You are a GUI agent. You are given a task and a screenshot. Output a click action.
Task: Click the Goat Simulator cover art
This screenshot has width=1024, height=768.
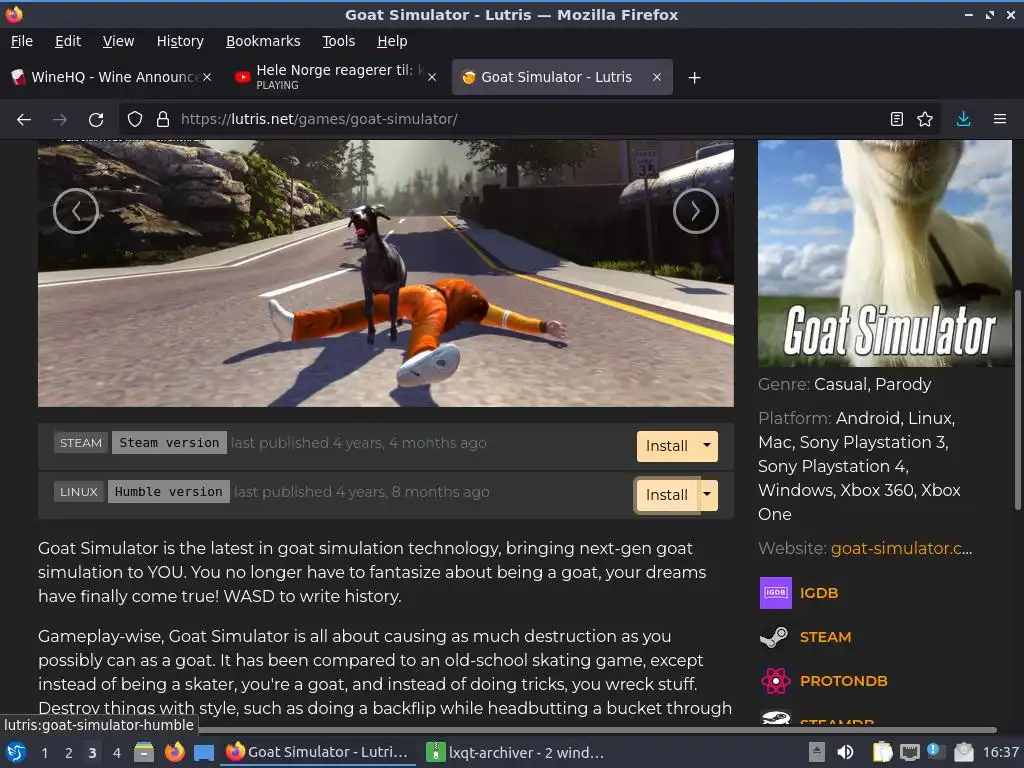click(x=885, y=253)
